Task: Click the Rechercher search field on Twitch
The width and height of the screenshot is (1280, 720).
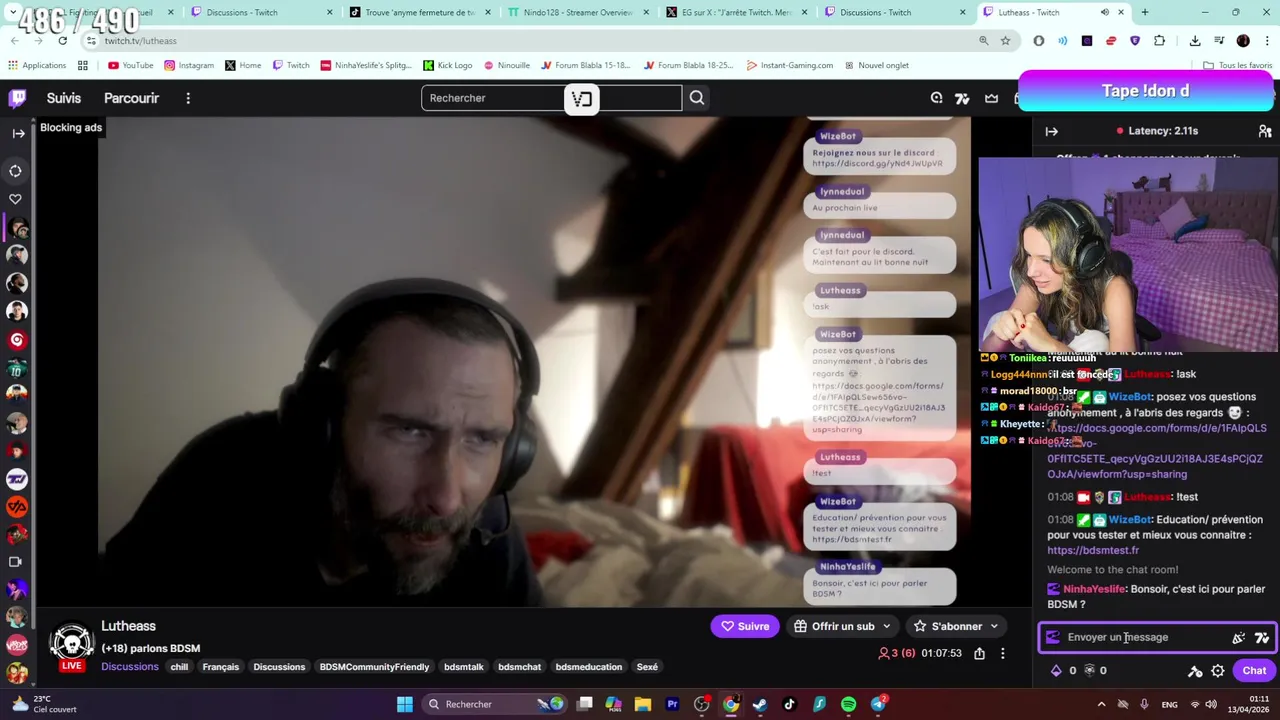Action: coord(551,98)
